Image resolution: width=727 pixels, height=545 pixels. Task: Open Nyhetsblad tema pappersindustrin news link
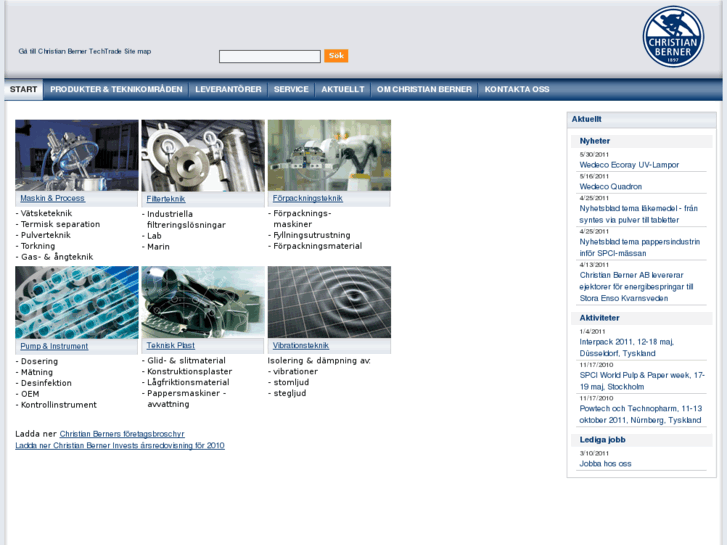click(x=640, y=247)
